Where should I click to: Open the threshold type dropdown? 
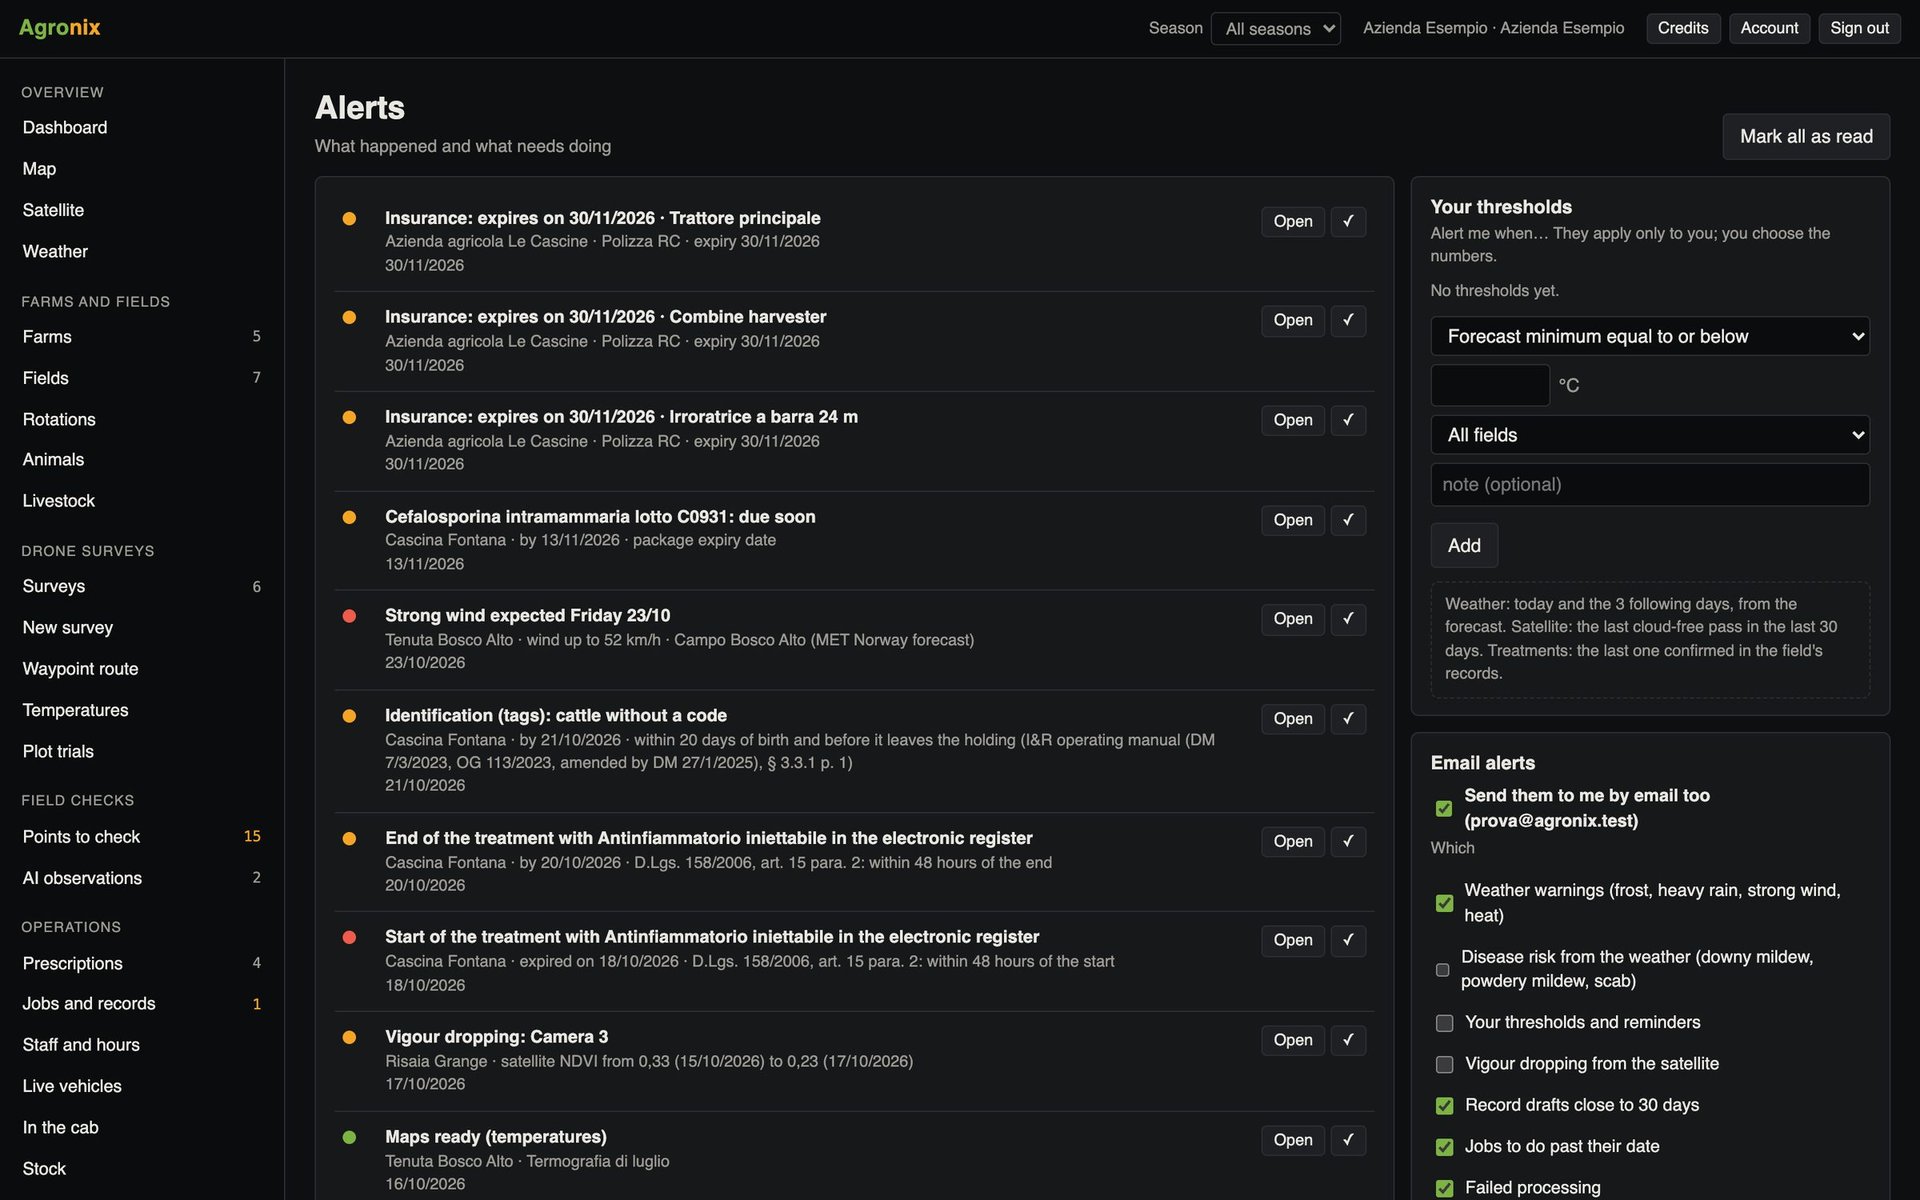[x=1650, y=336]
